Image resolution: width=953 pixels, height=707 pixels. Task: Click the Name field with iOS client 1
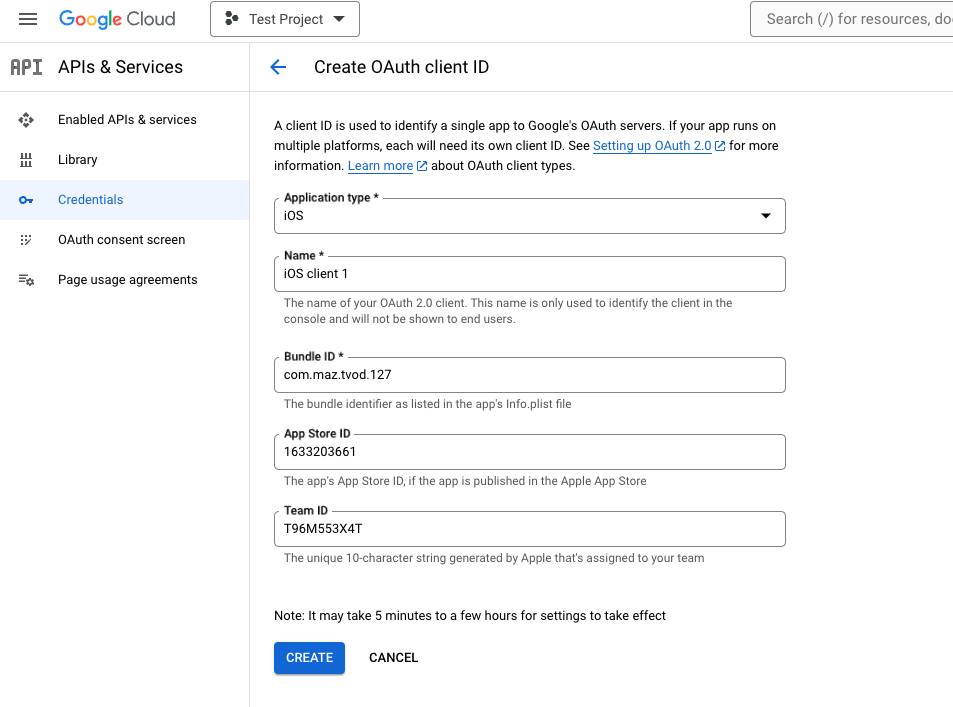[x=529, y=274]
